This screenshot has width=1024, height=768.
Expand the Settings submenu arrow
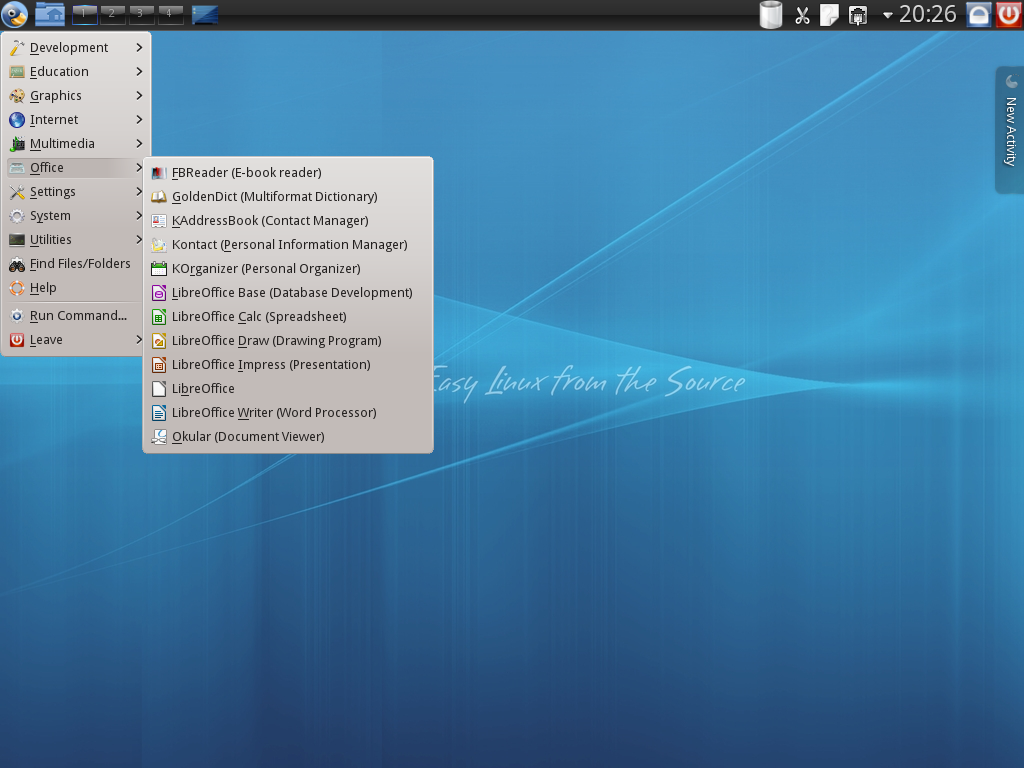click(138, 191)
